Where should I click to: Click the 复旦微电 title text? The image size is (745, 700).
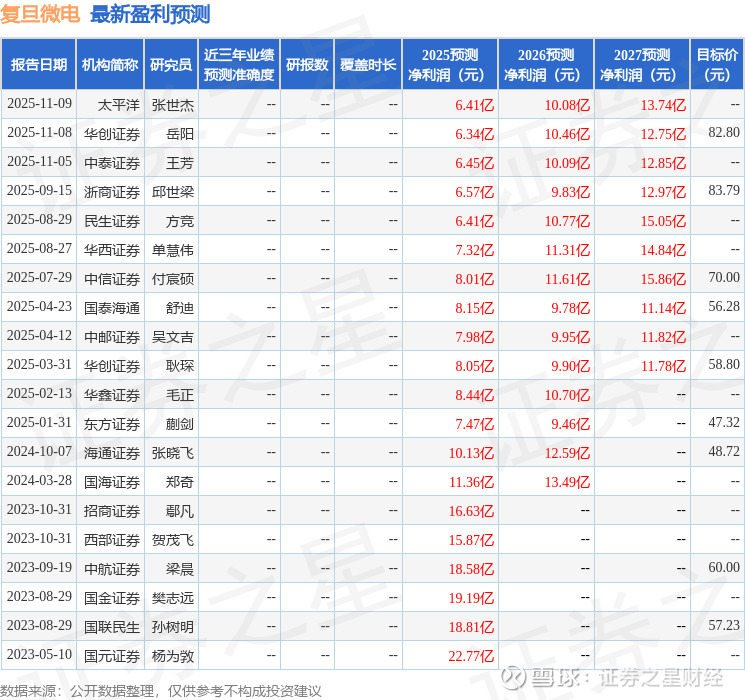coord(40,14)
